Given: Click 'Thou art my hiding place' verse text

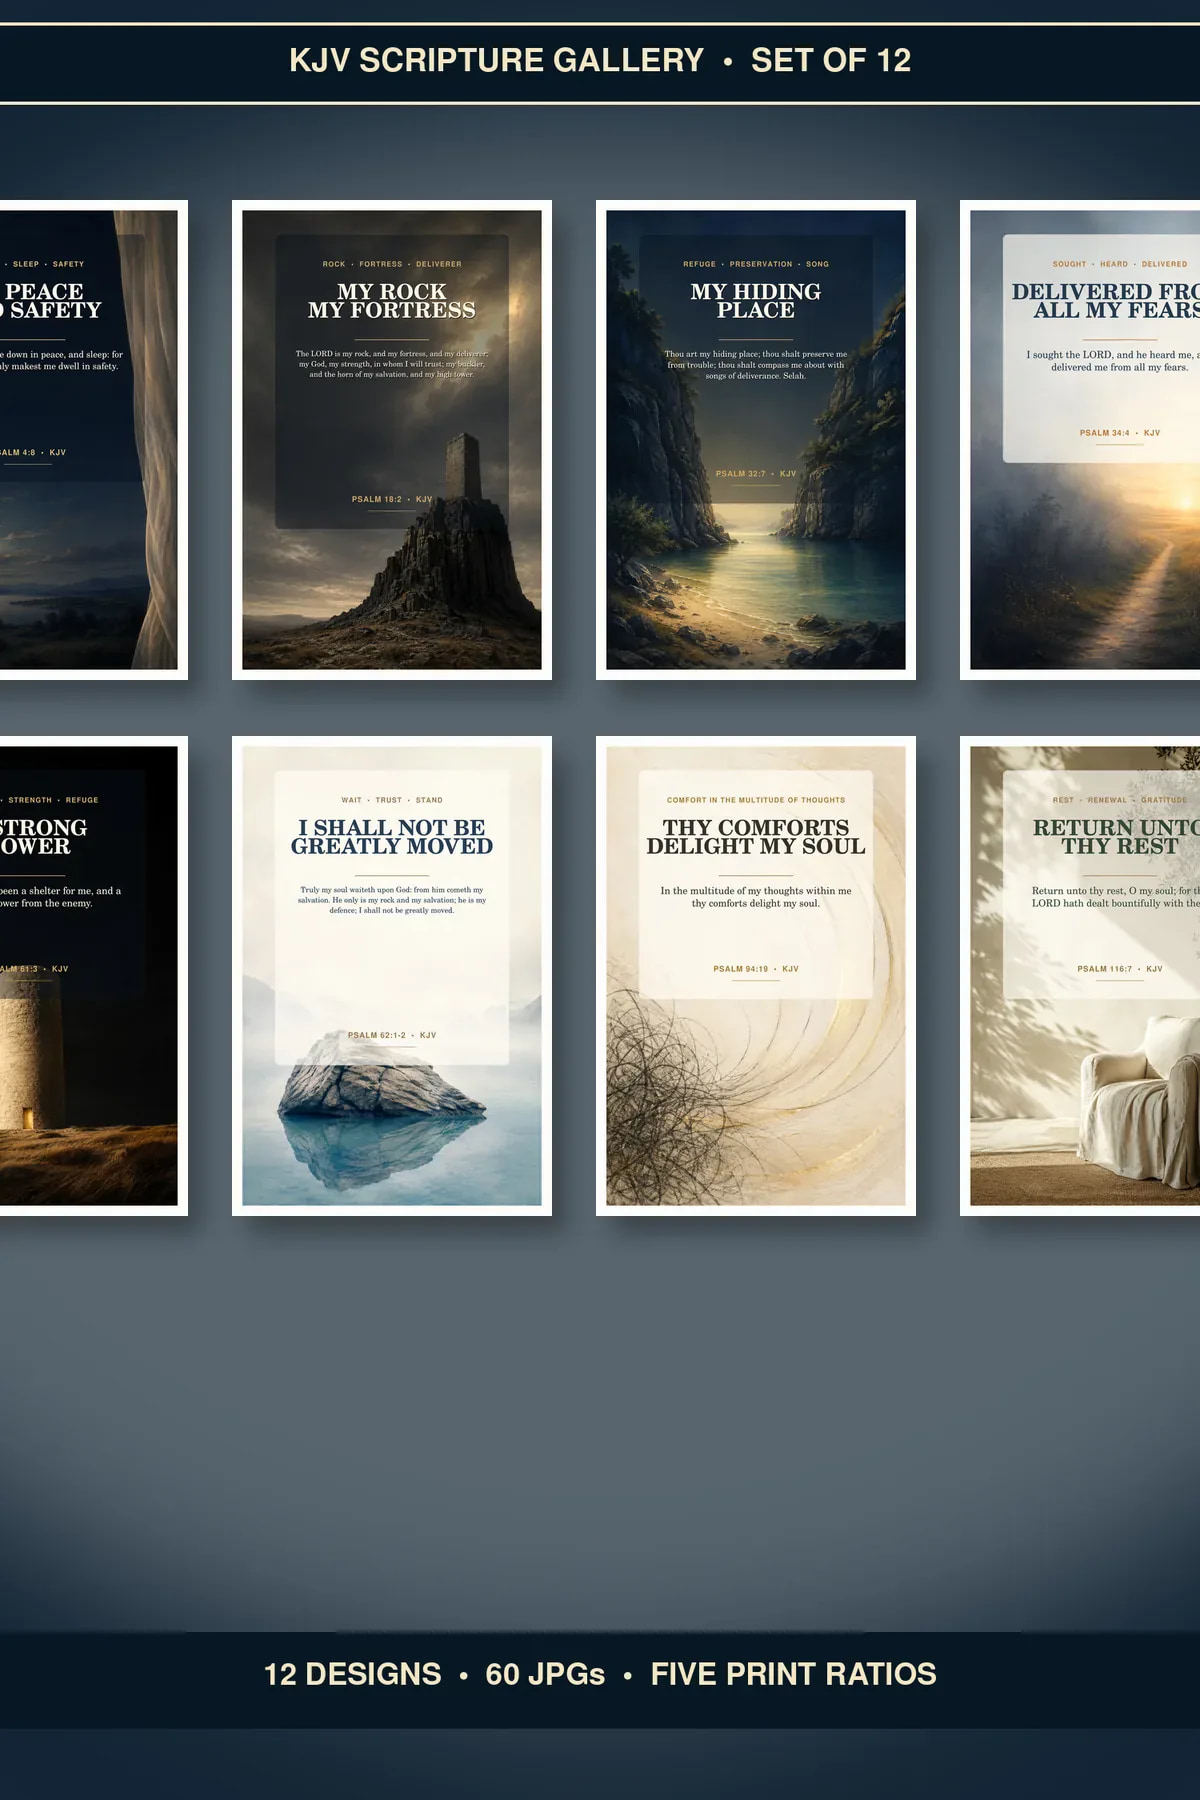Looking at the screenshot, I should pos(756,365).
